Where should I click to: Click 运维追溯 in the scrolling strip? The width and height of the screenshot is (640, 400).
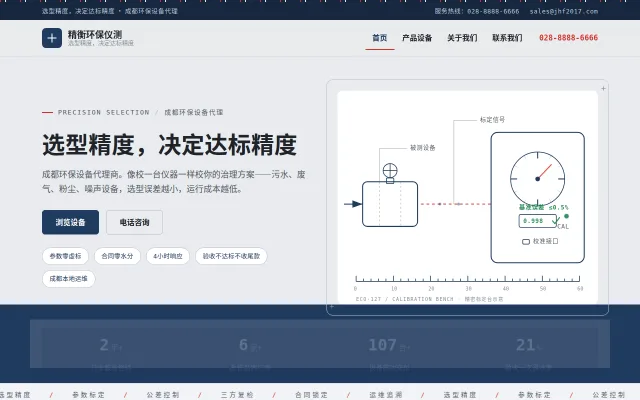point(386,395)
